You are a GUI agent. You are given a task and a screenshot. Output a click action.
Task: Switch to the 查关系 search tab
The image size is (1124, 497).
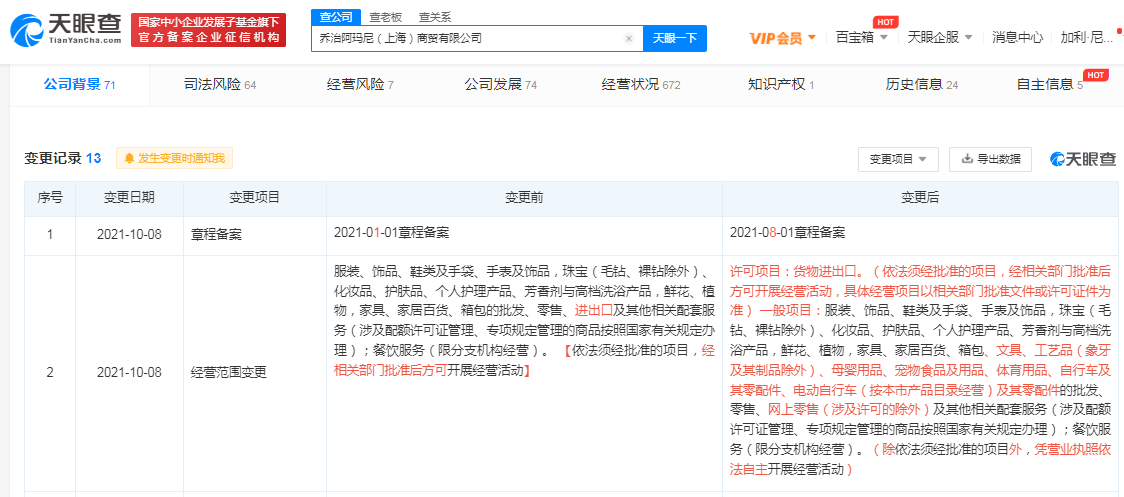435,17
